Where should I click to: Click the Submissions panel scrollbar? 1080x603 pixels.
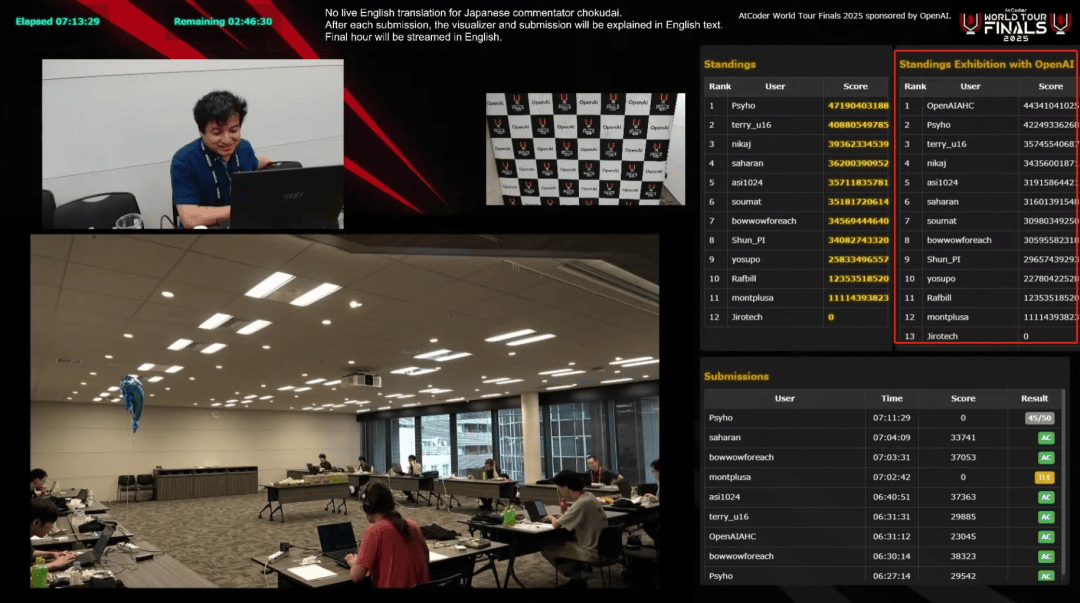click(x=1064, y=482)
